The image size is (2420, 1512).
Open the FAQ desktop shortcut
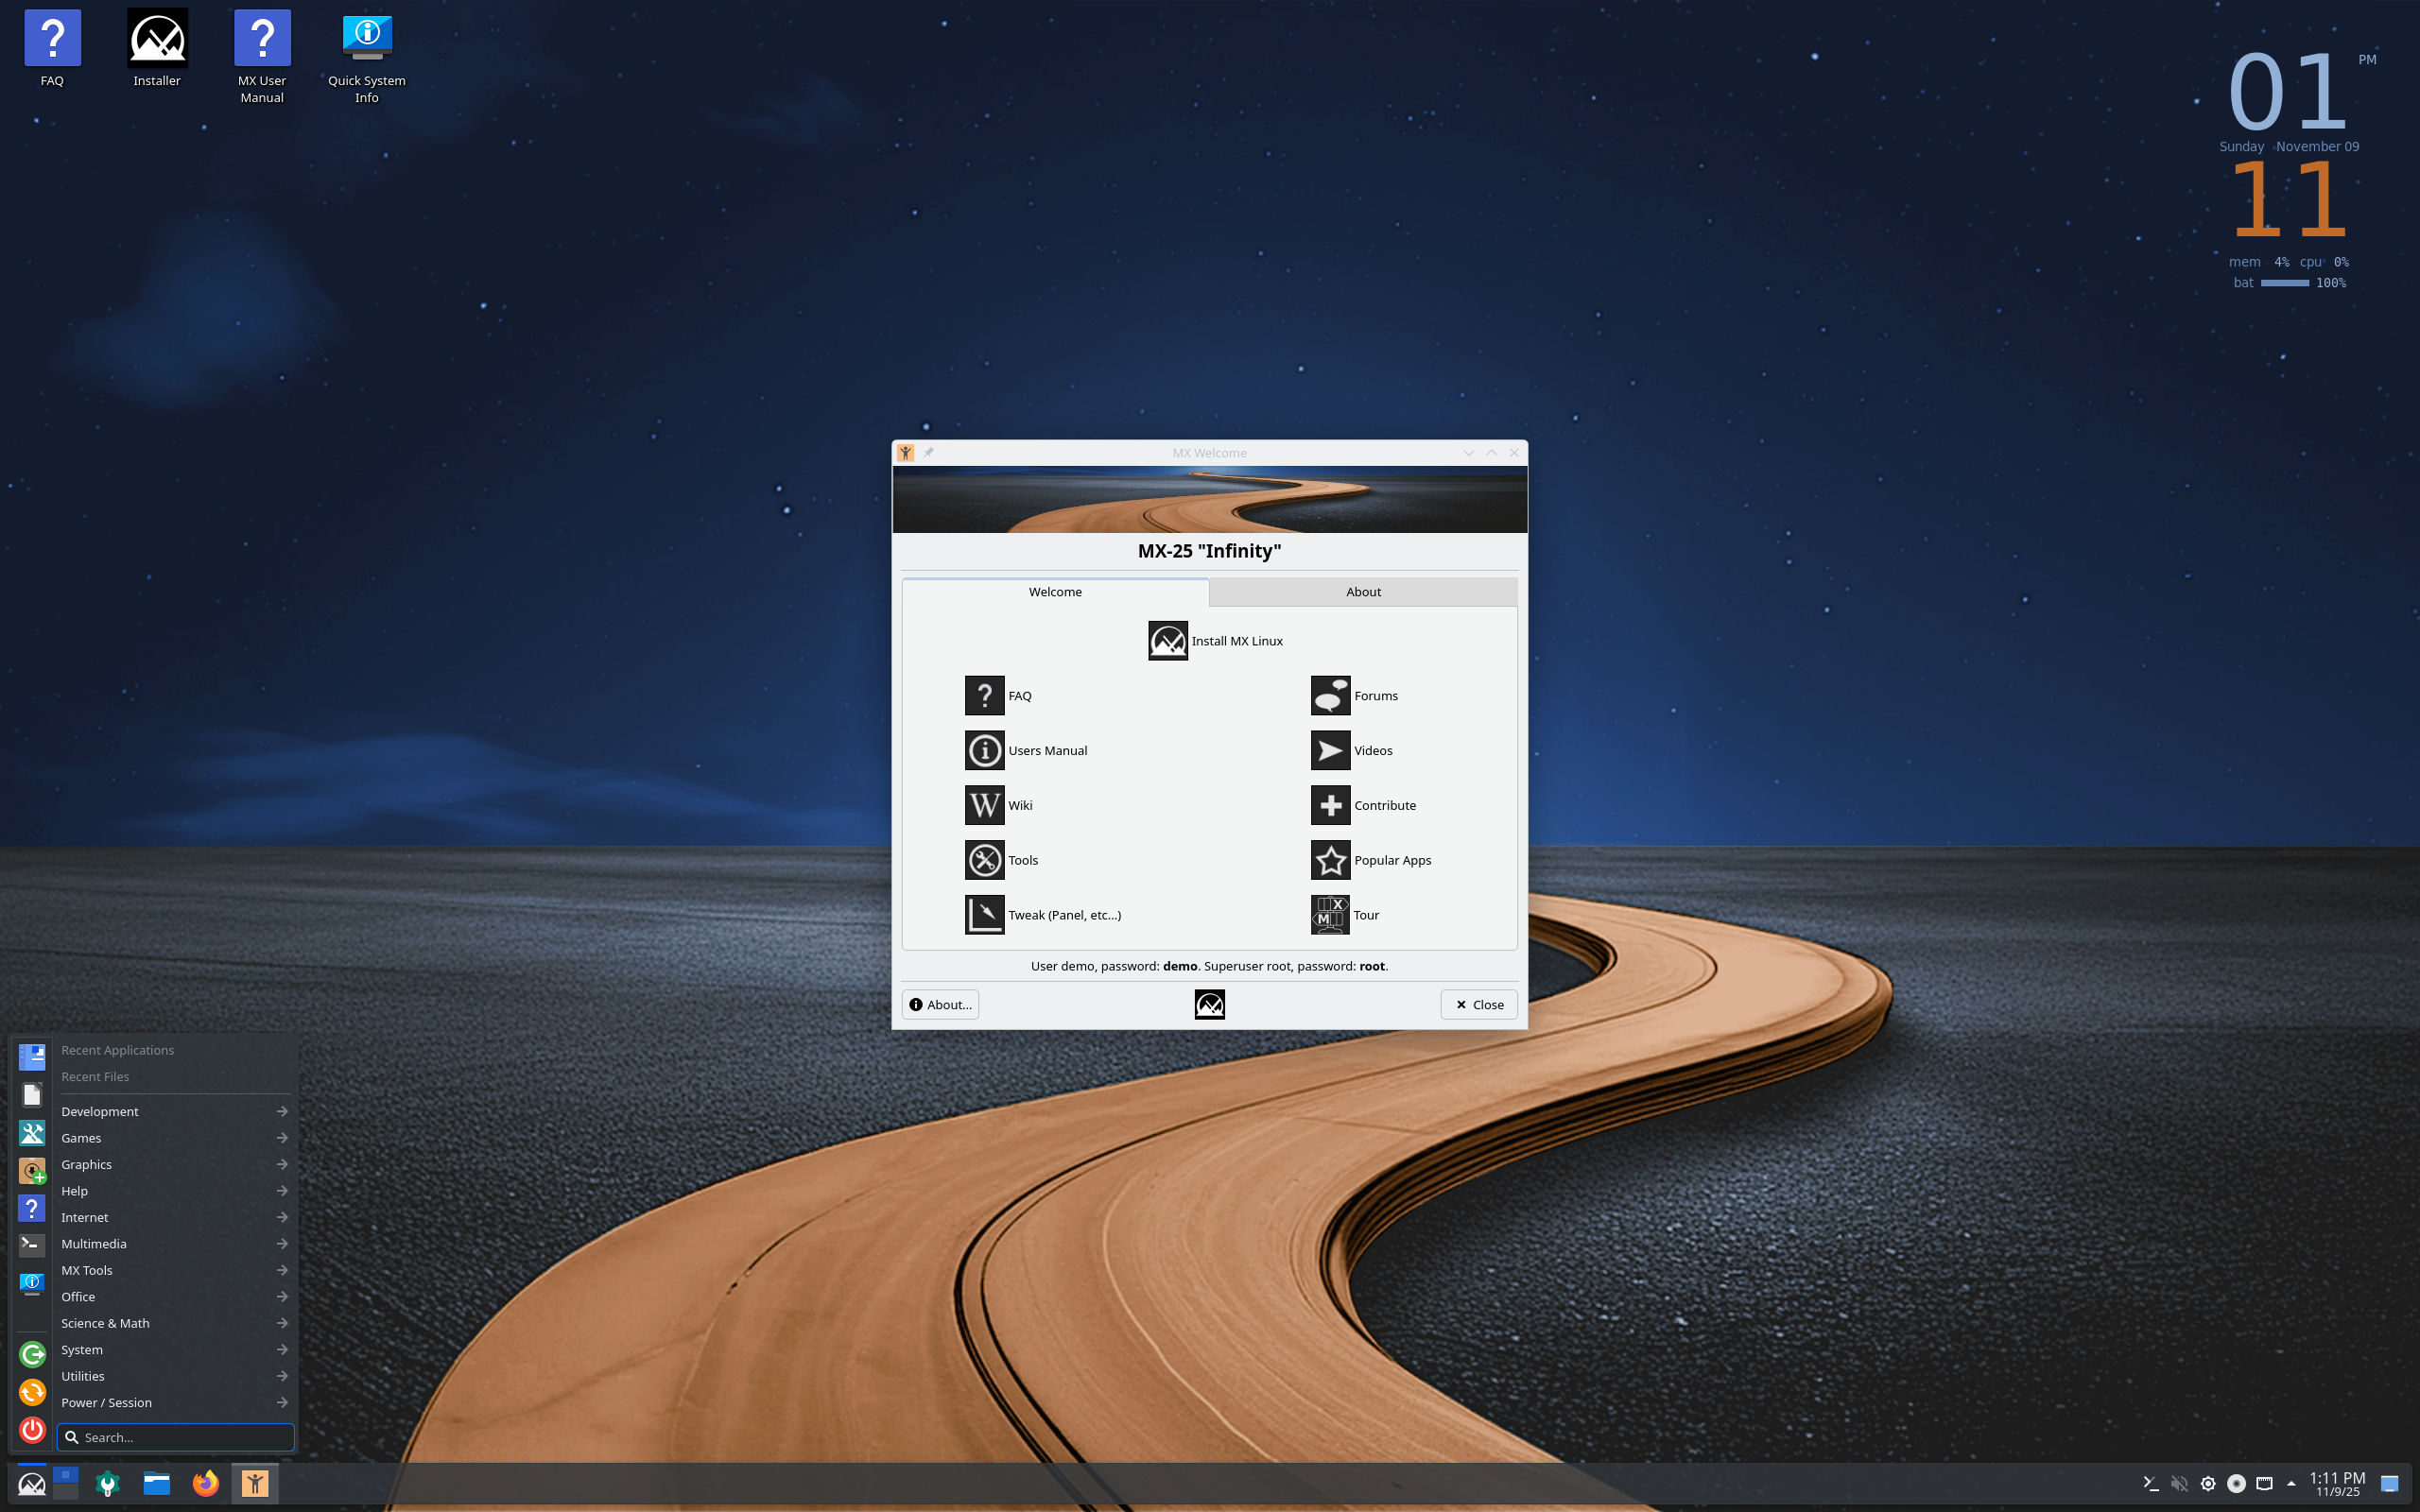click(x=52, y=48)
